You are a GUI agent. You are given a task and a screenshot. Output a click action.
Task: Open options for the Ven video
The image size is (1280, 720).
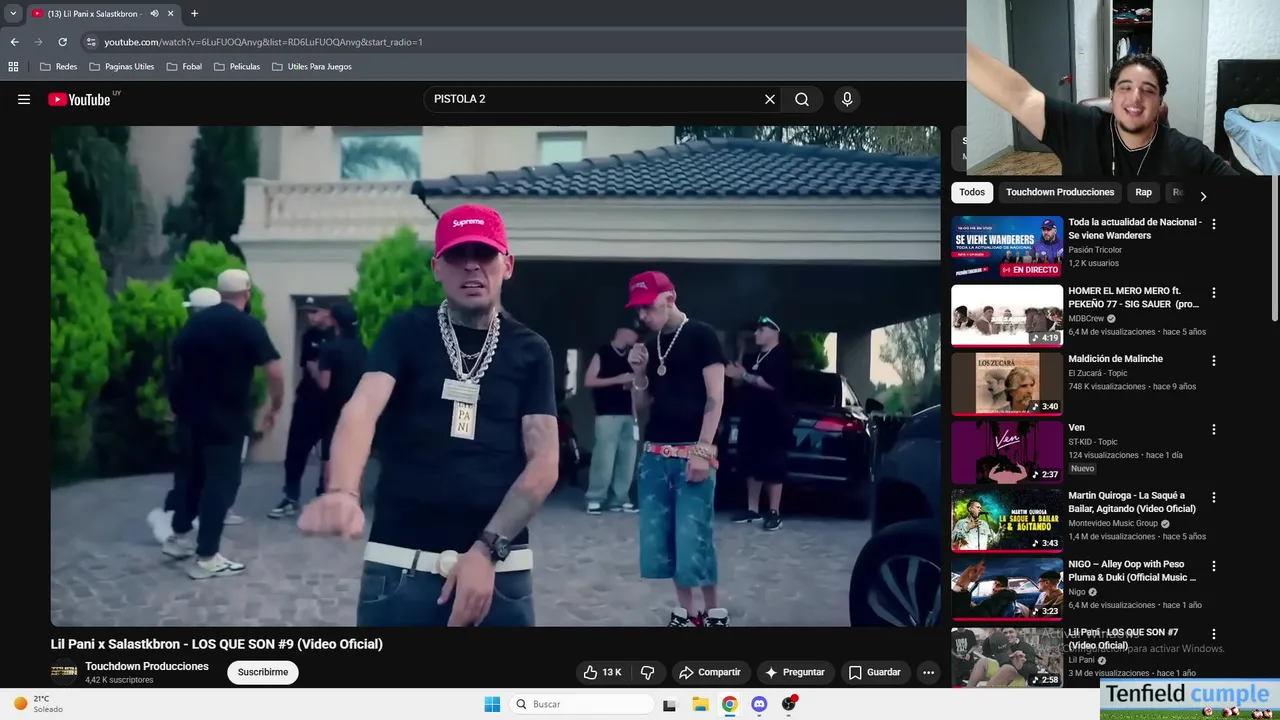(1214, 429)
